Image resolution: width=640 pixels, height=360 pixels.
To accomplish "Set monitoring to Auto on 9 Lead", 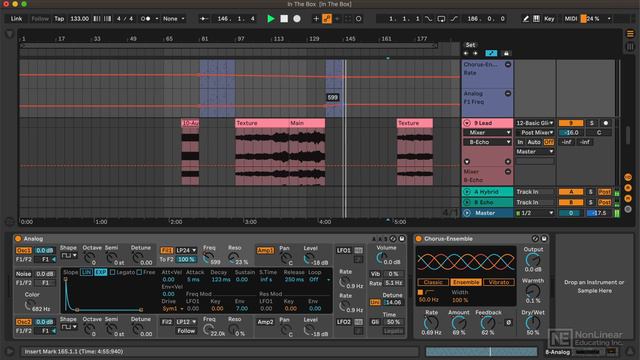I will (x=534, y=142).
